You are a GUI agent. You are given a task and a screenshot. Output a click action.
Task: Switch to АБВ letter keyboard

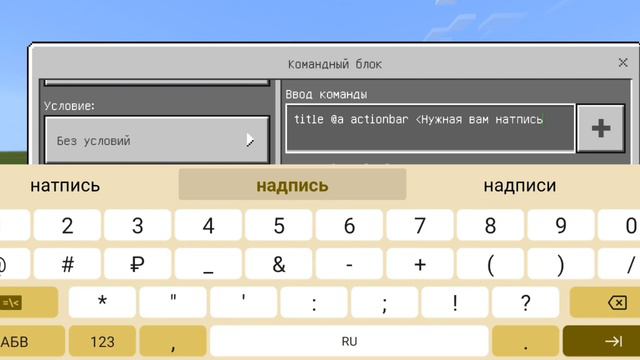coord(32,341)
